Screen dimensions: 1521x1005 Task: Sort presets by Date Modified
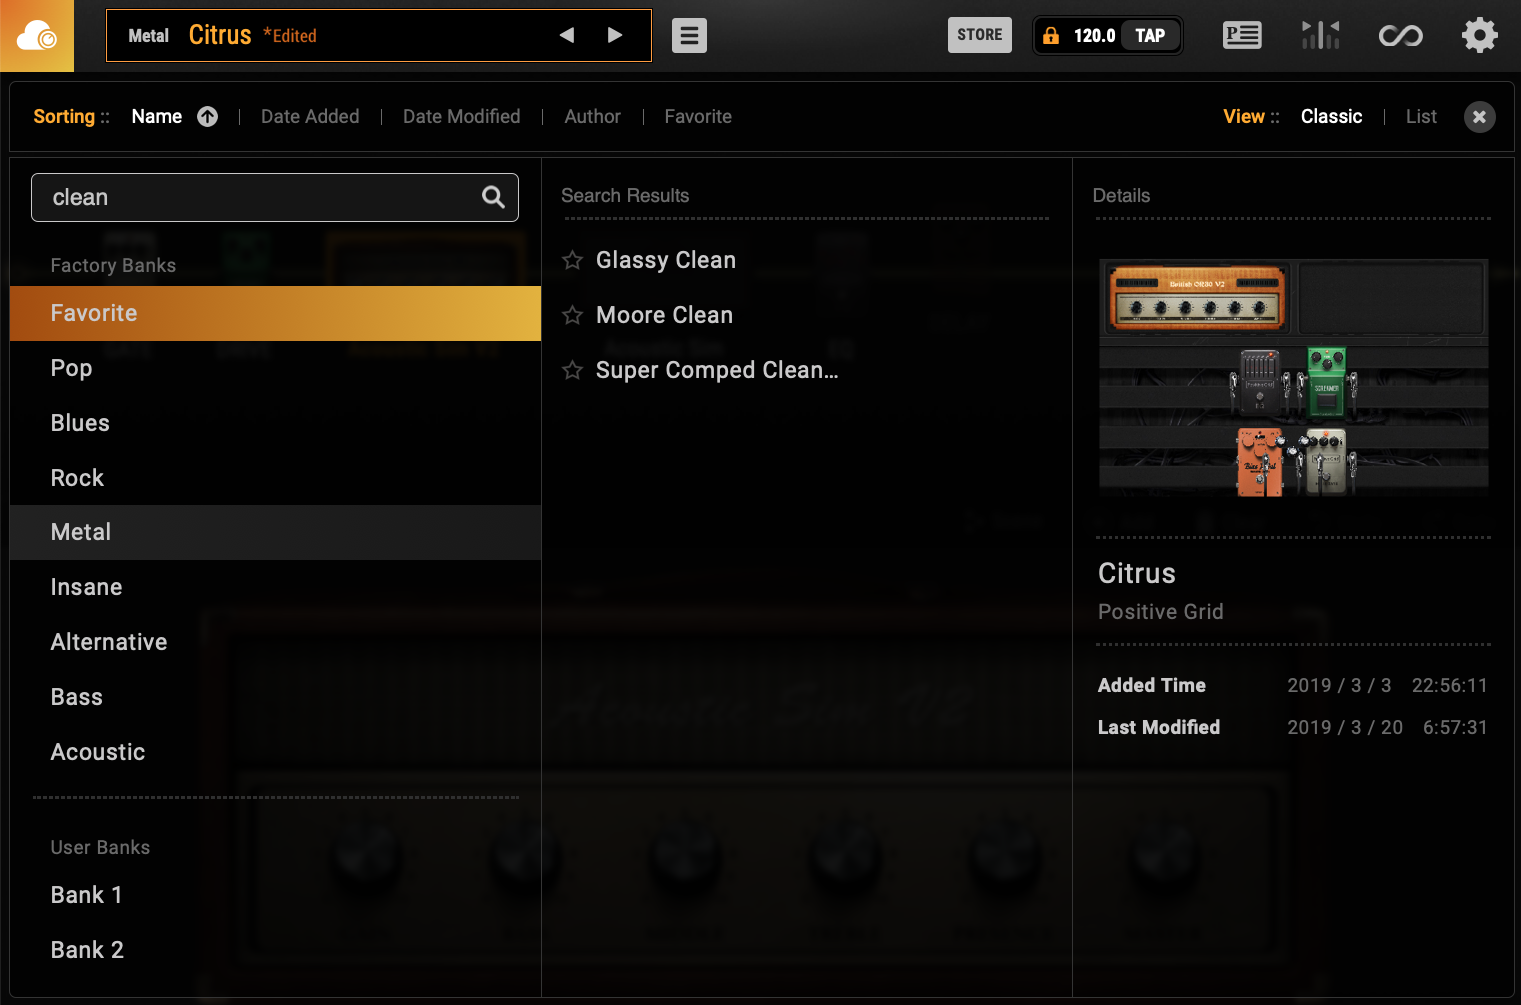coord(462,117)
